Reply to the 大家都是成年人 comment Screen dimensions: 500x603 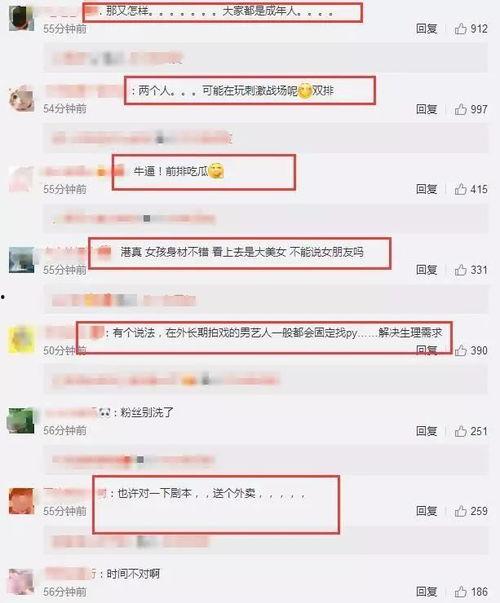(427, 28)
